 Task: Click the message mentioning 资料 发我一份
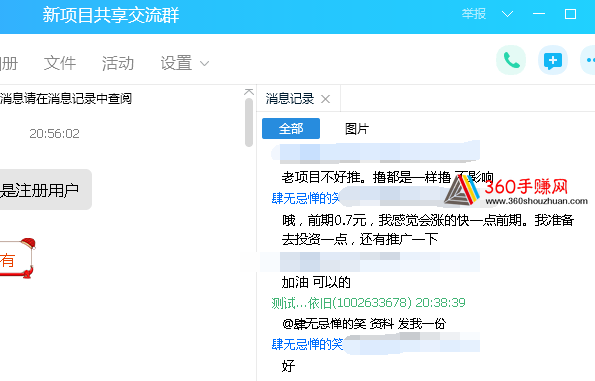364,324
